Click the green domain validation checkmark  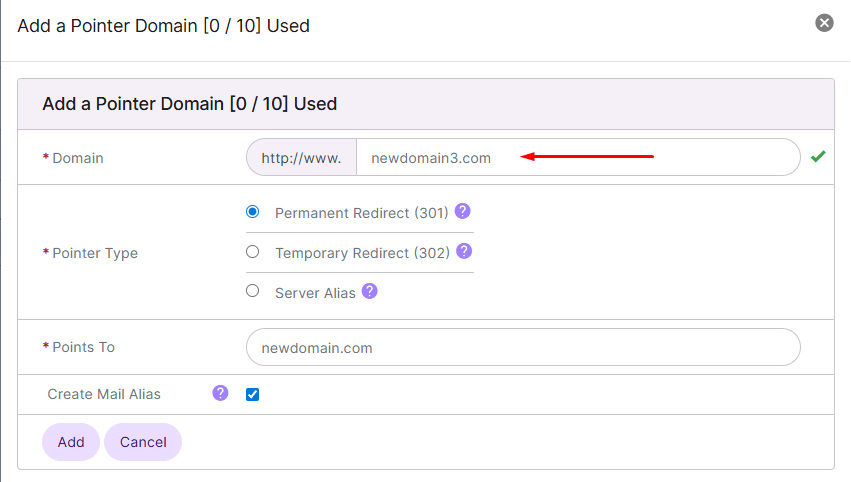coord(818,156)
